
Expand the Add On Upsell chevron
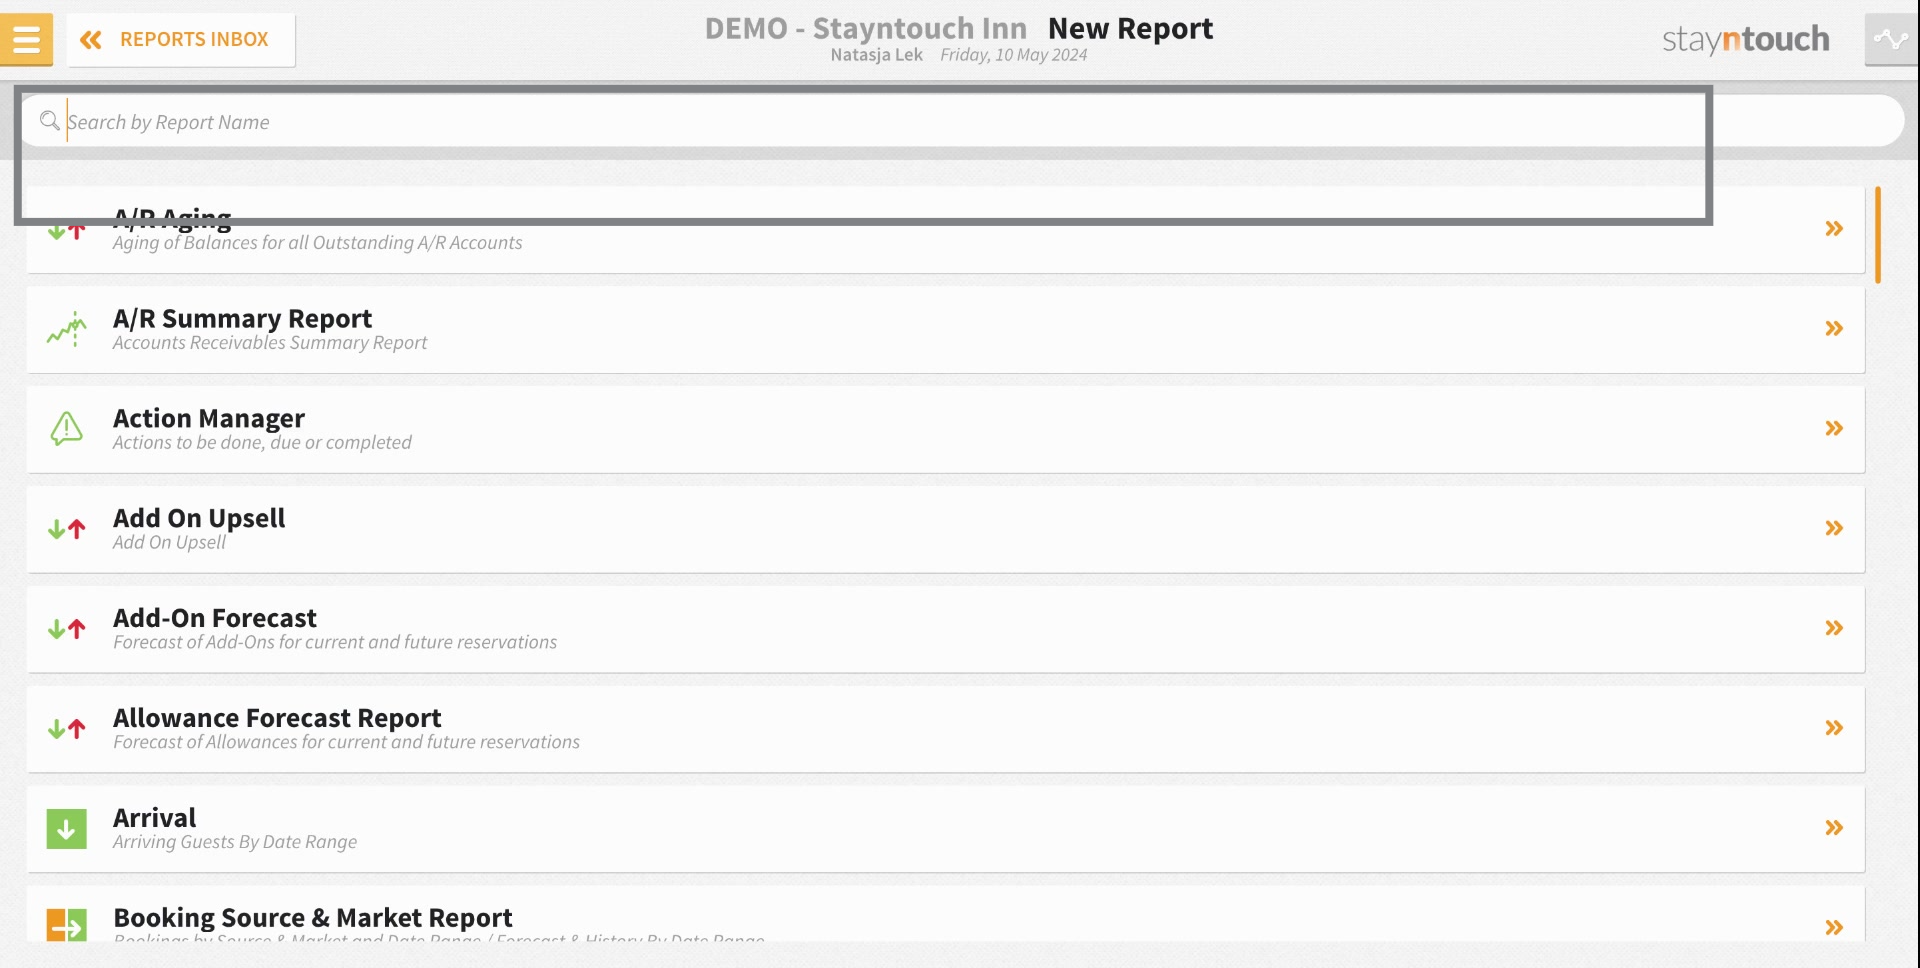click(1834, 528)
